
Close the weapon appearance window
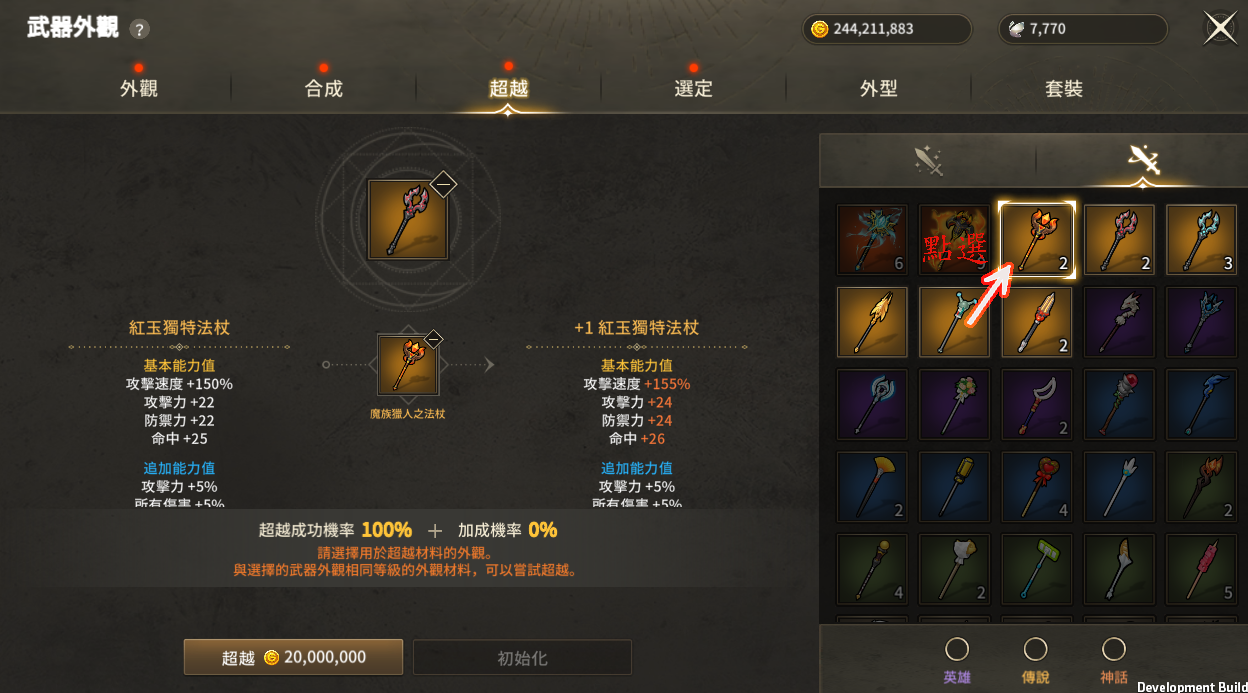(x=1220, y=28)
